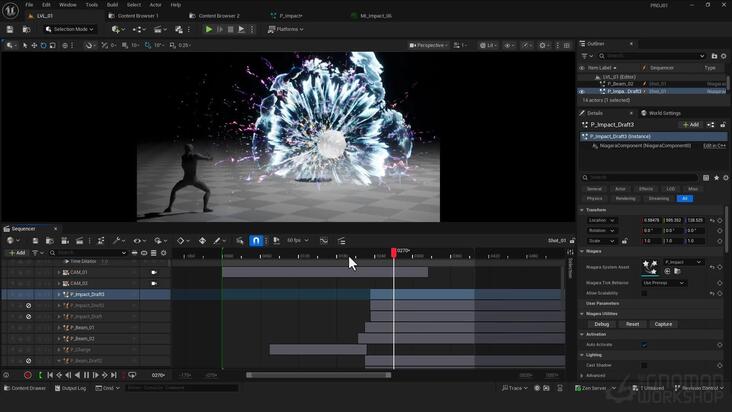Open the Perspective viewport dropdown

[x=428, y=45]
